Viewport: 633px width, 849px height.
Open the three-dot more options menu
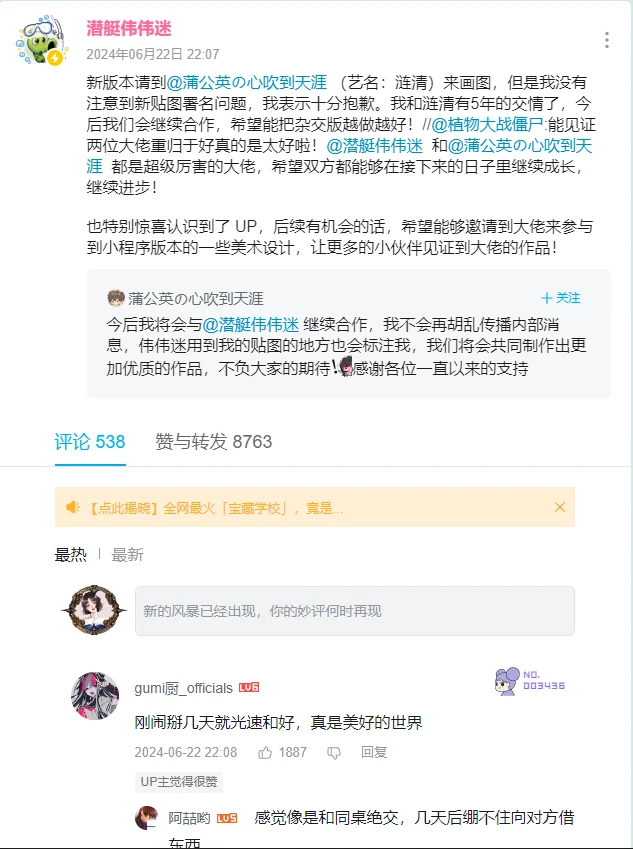tap(606, 40)
